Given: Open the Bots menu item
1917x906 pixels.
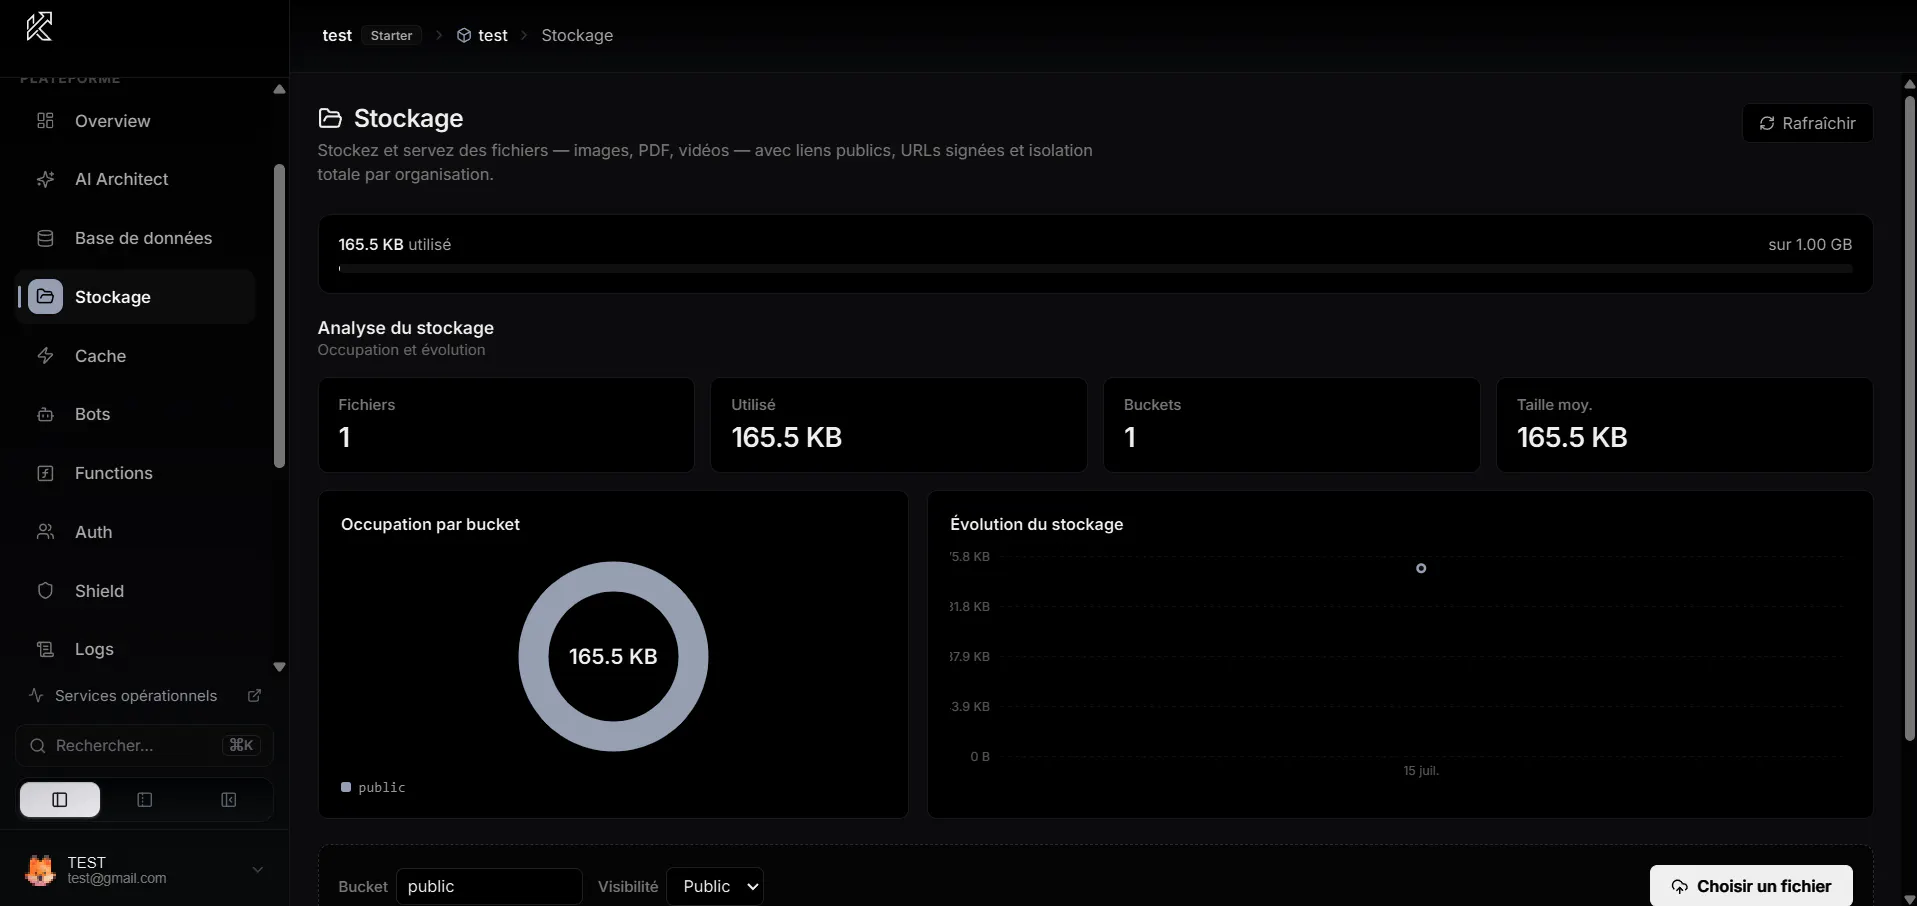Looking at the screenshot, I should tap(136, 414).
